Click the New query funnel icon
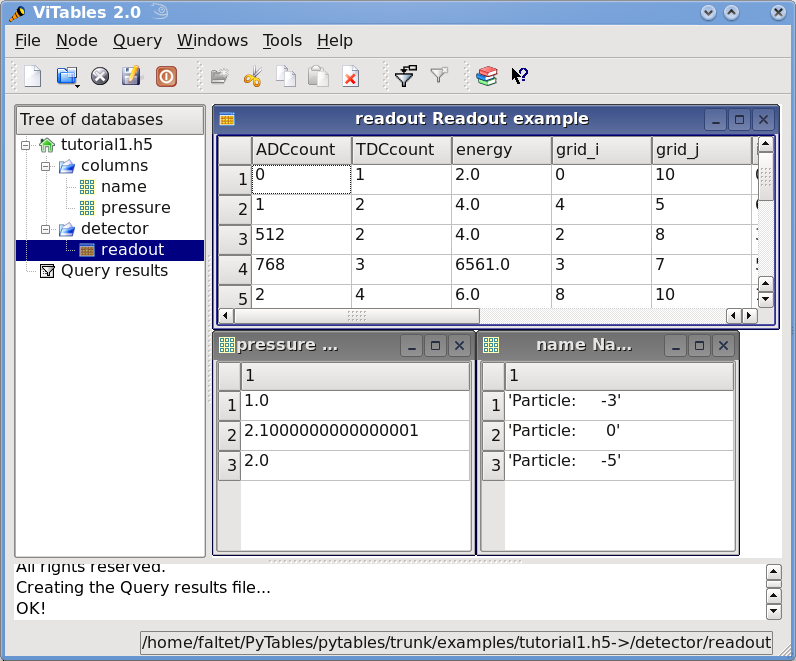The height and width of the screenshot is (661, 796). click(x=405, y=76)
